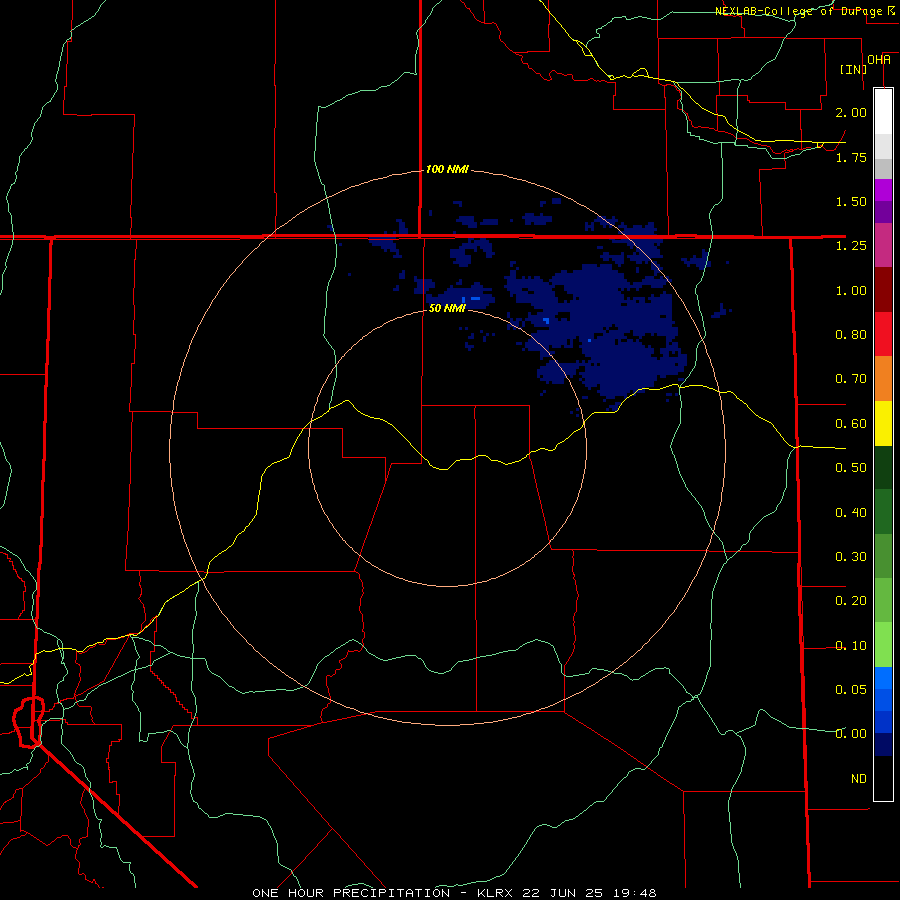Viewport: 900px width, 900px height.
Task: Click the white swatch at top of legend
Action: (883, 111)
